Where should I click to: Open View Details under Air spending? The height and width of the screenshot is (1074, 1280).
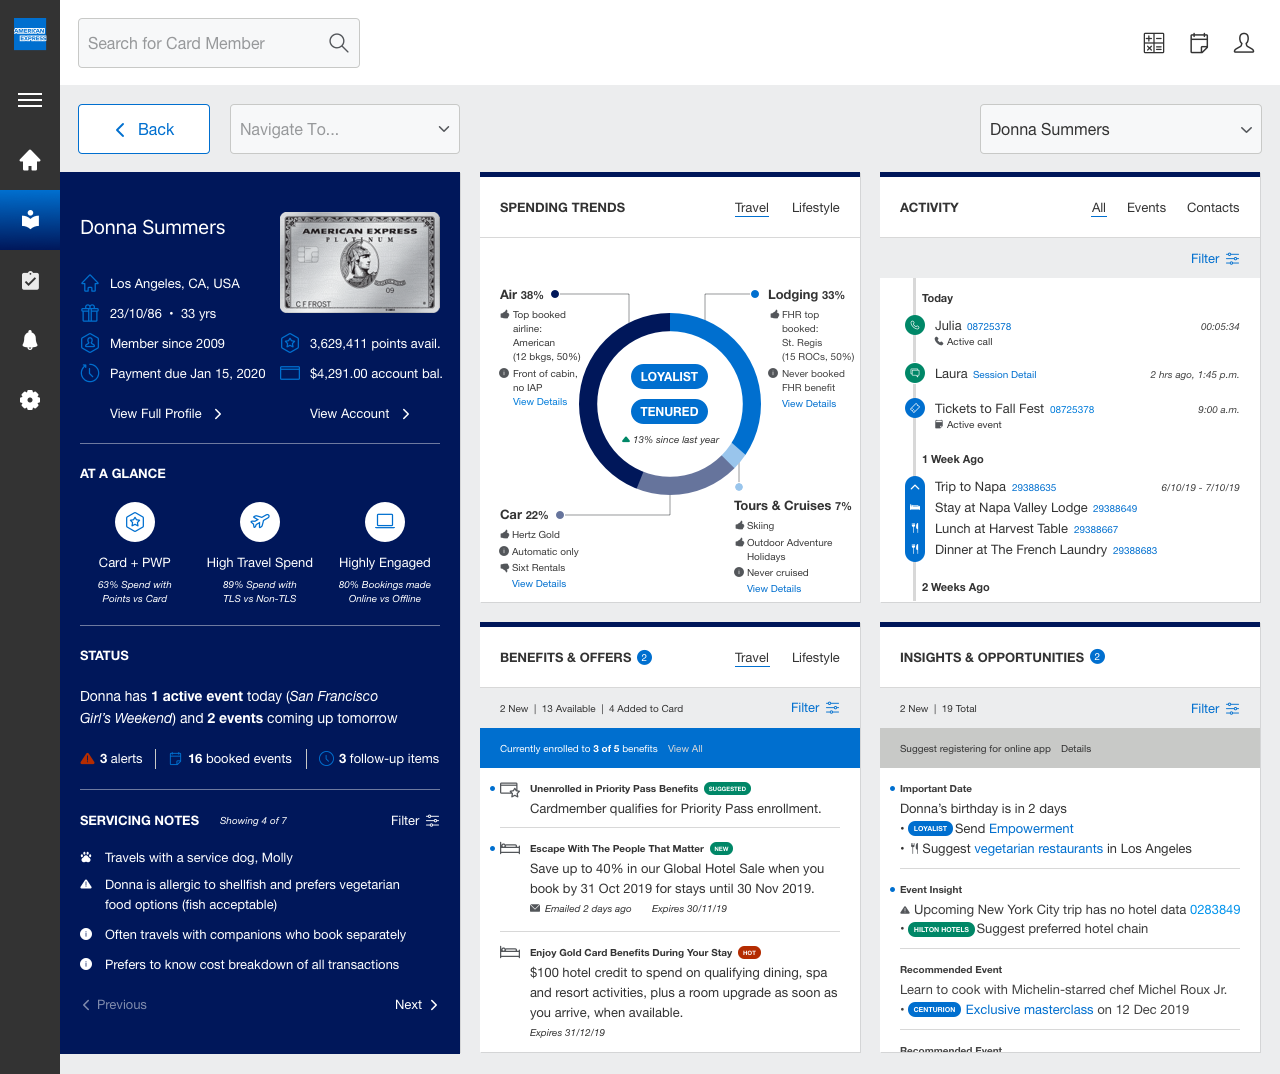pyautogui.click(x=540, y=402)
